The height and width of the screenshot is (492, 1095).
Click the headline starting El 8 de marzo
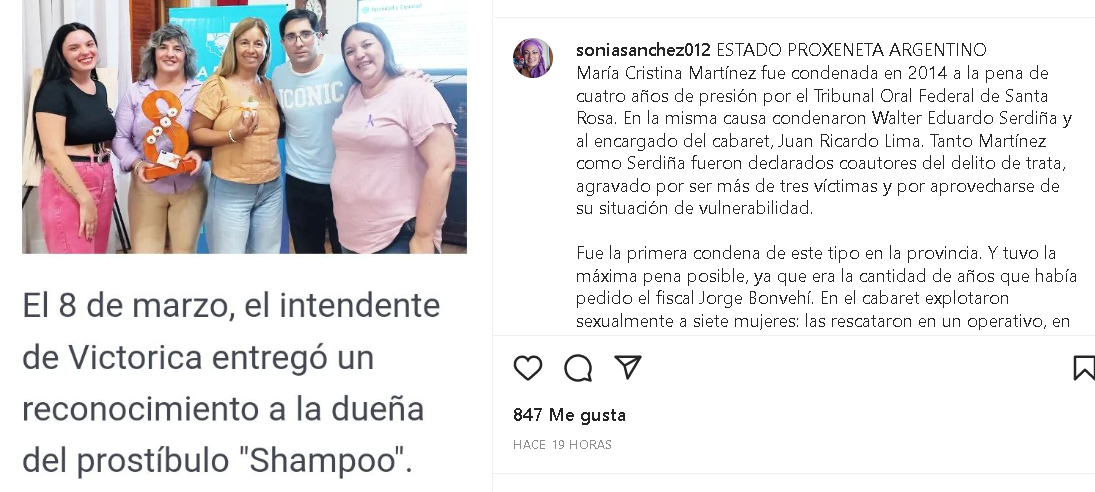tap(231, 382)
